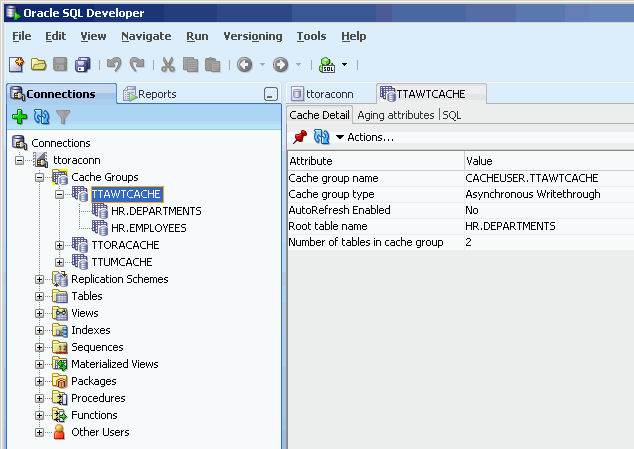
Task: Click the Back navigation arrow icon
Action: tap(245, 65)
